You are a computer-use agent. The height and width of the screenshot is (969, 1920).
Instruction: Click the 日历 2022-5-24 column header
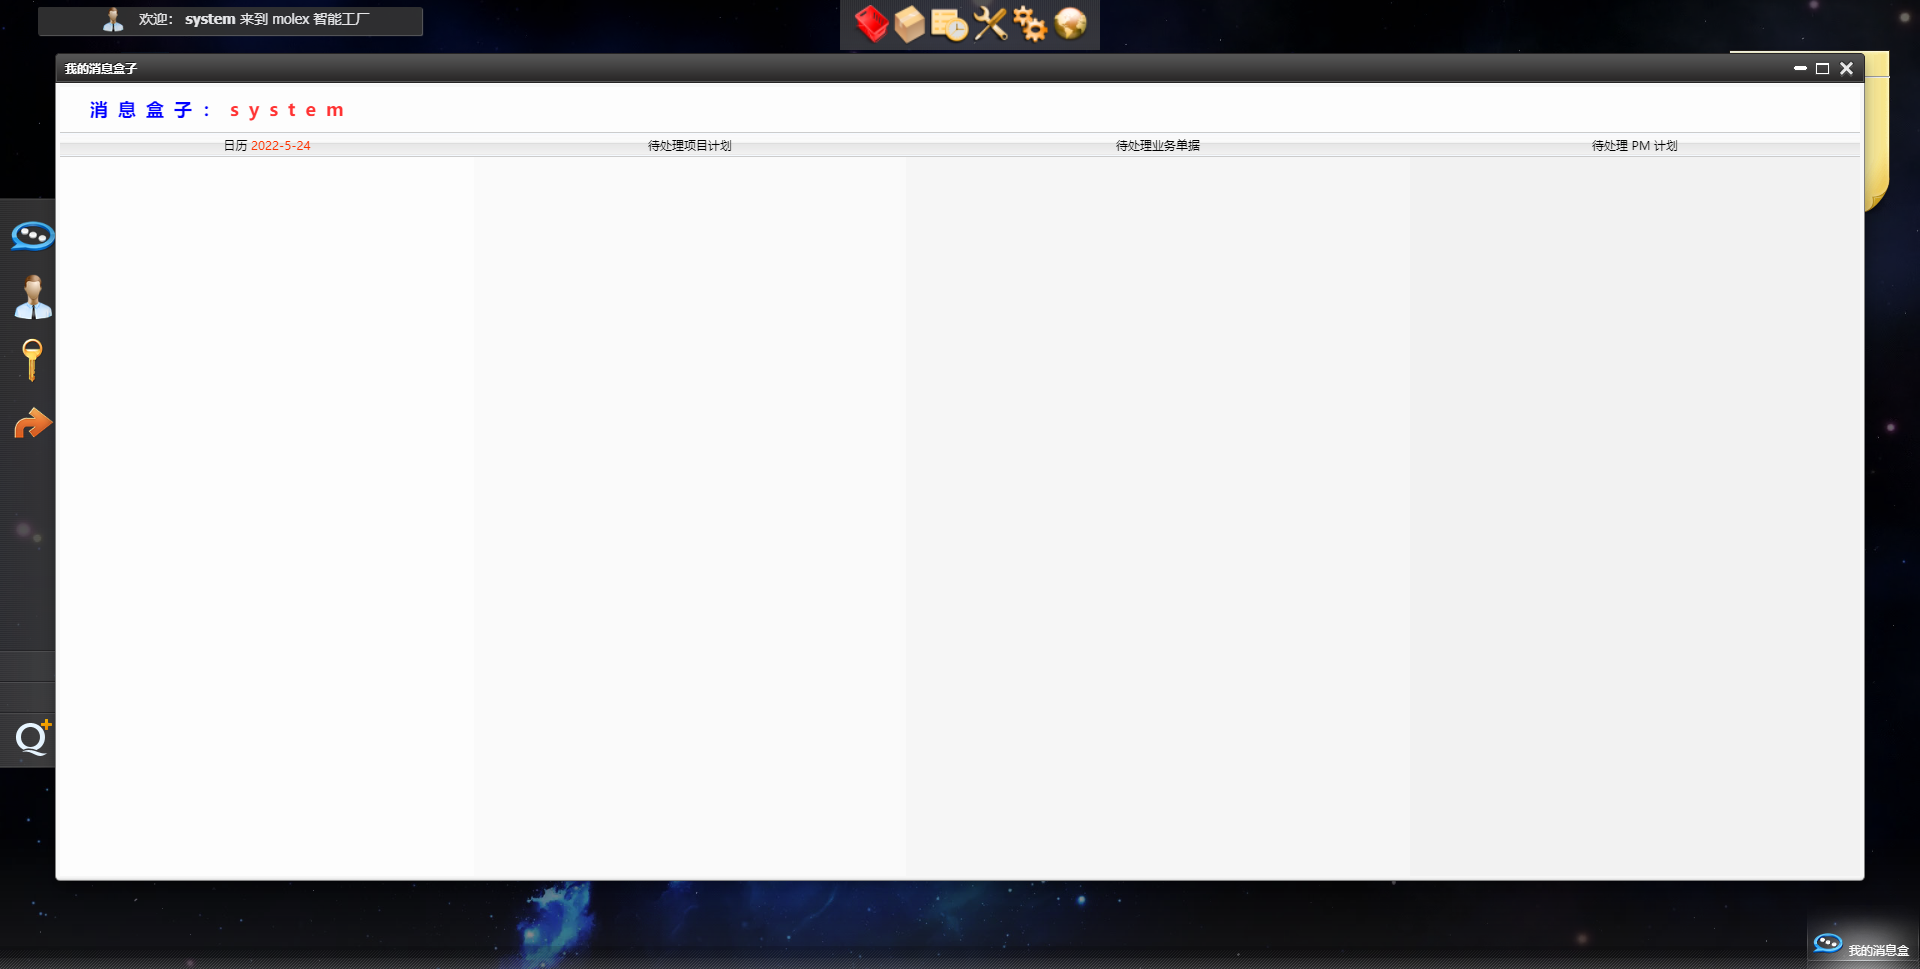coord(266,146)
